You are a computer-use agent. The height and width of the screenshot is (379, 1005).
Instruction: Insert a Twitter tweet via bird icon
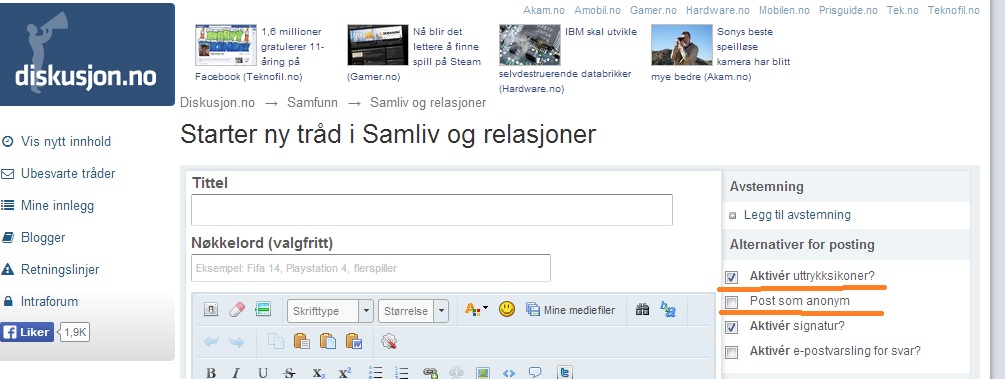[565, 373]
